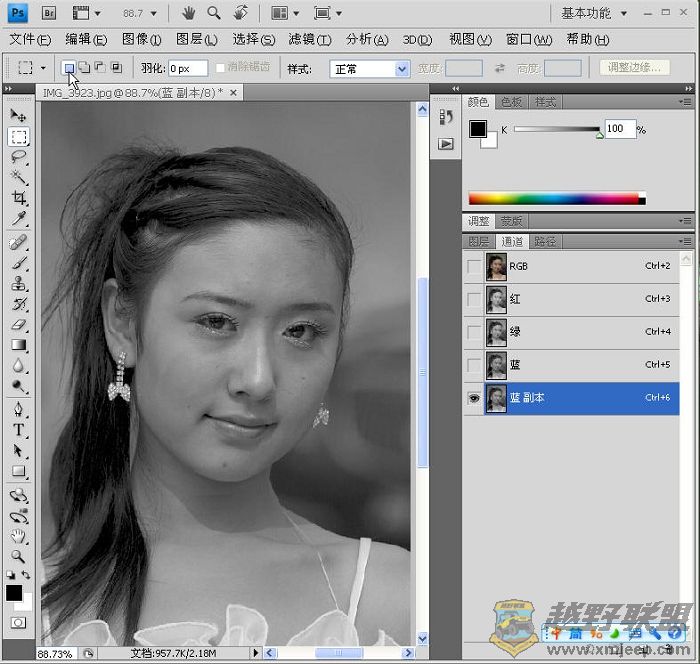Launch Adobe Bridge from top bar
This screenshot has width=700, height=664.
48,13
